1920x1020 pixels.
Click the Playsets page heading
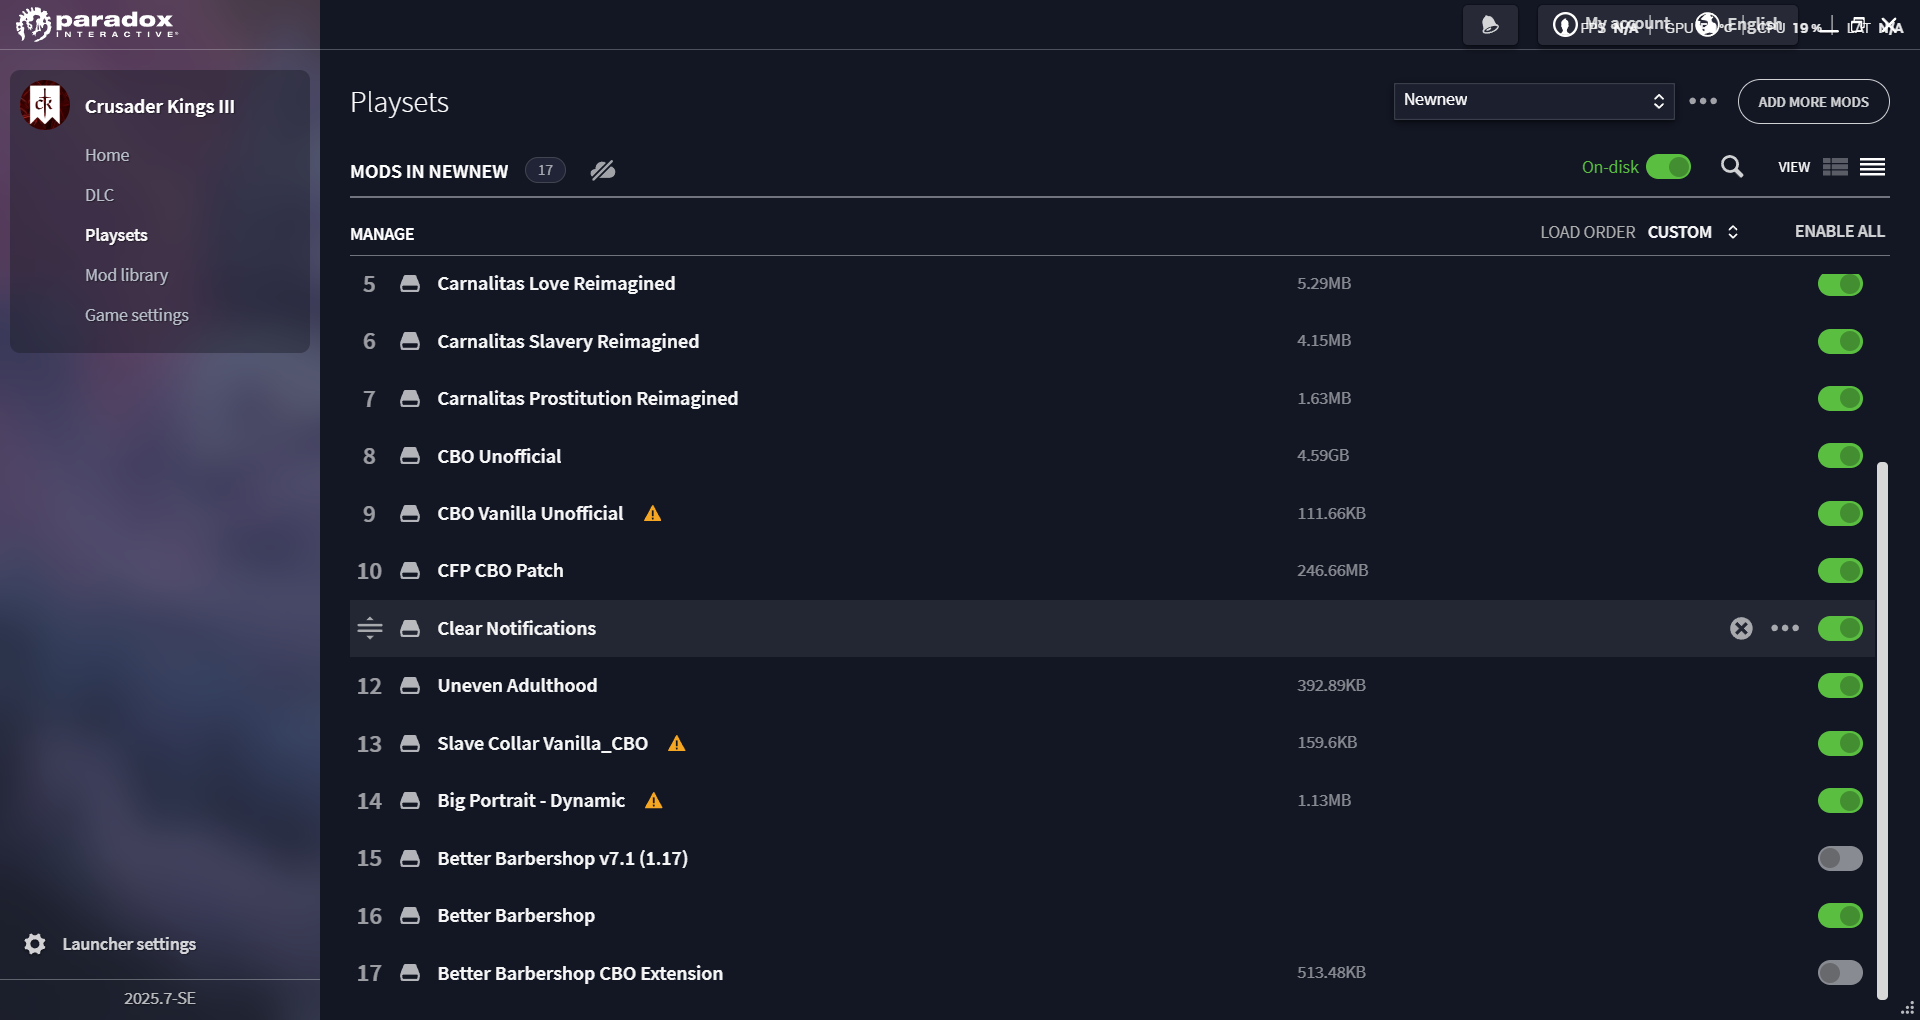pyautogui.click(x=399, y=102)
